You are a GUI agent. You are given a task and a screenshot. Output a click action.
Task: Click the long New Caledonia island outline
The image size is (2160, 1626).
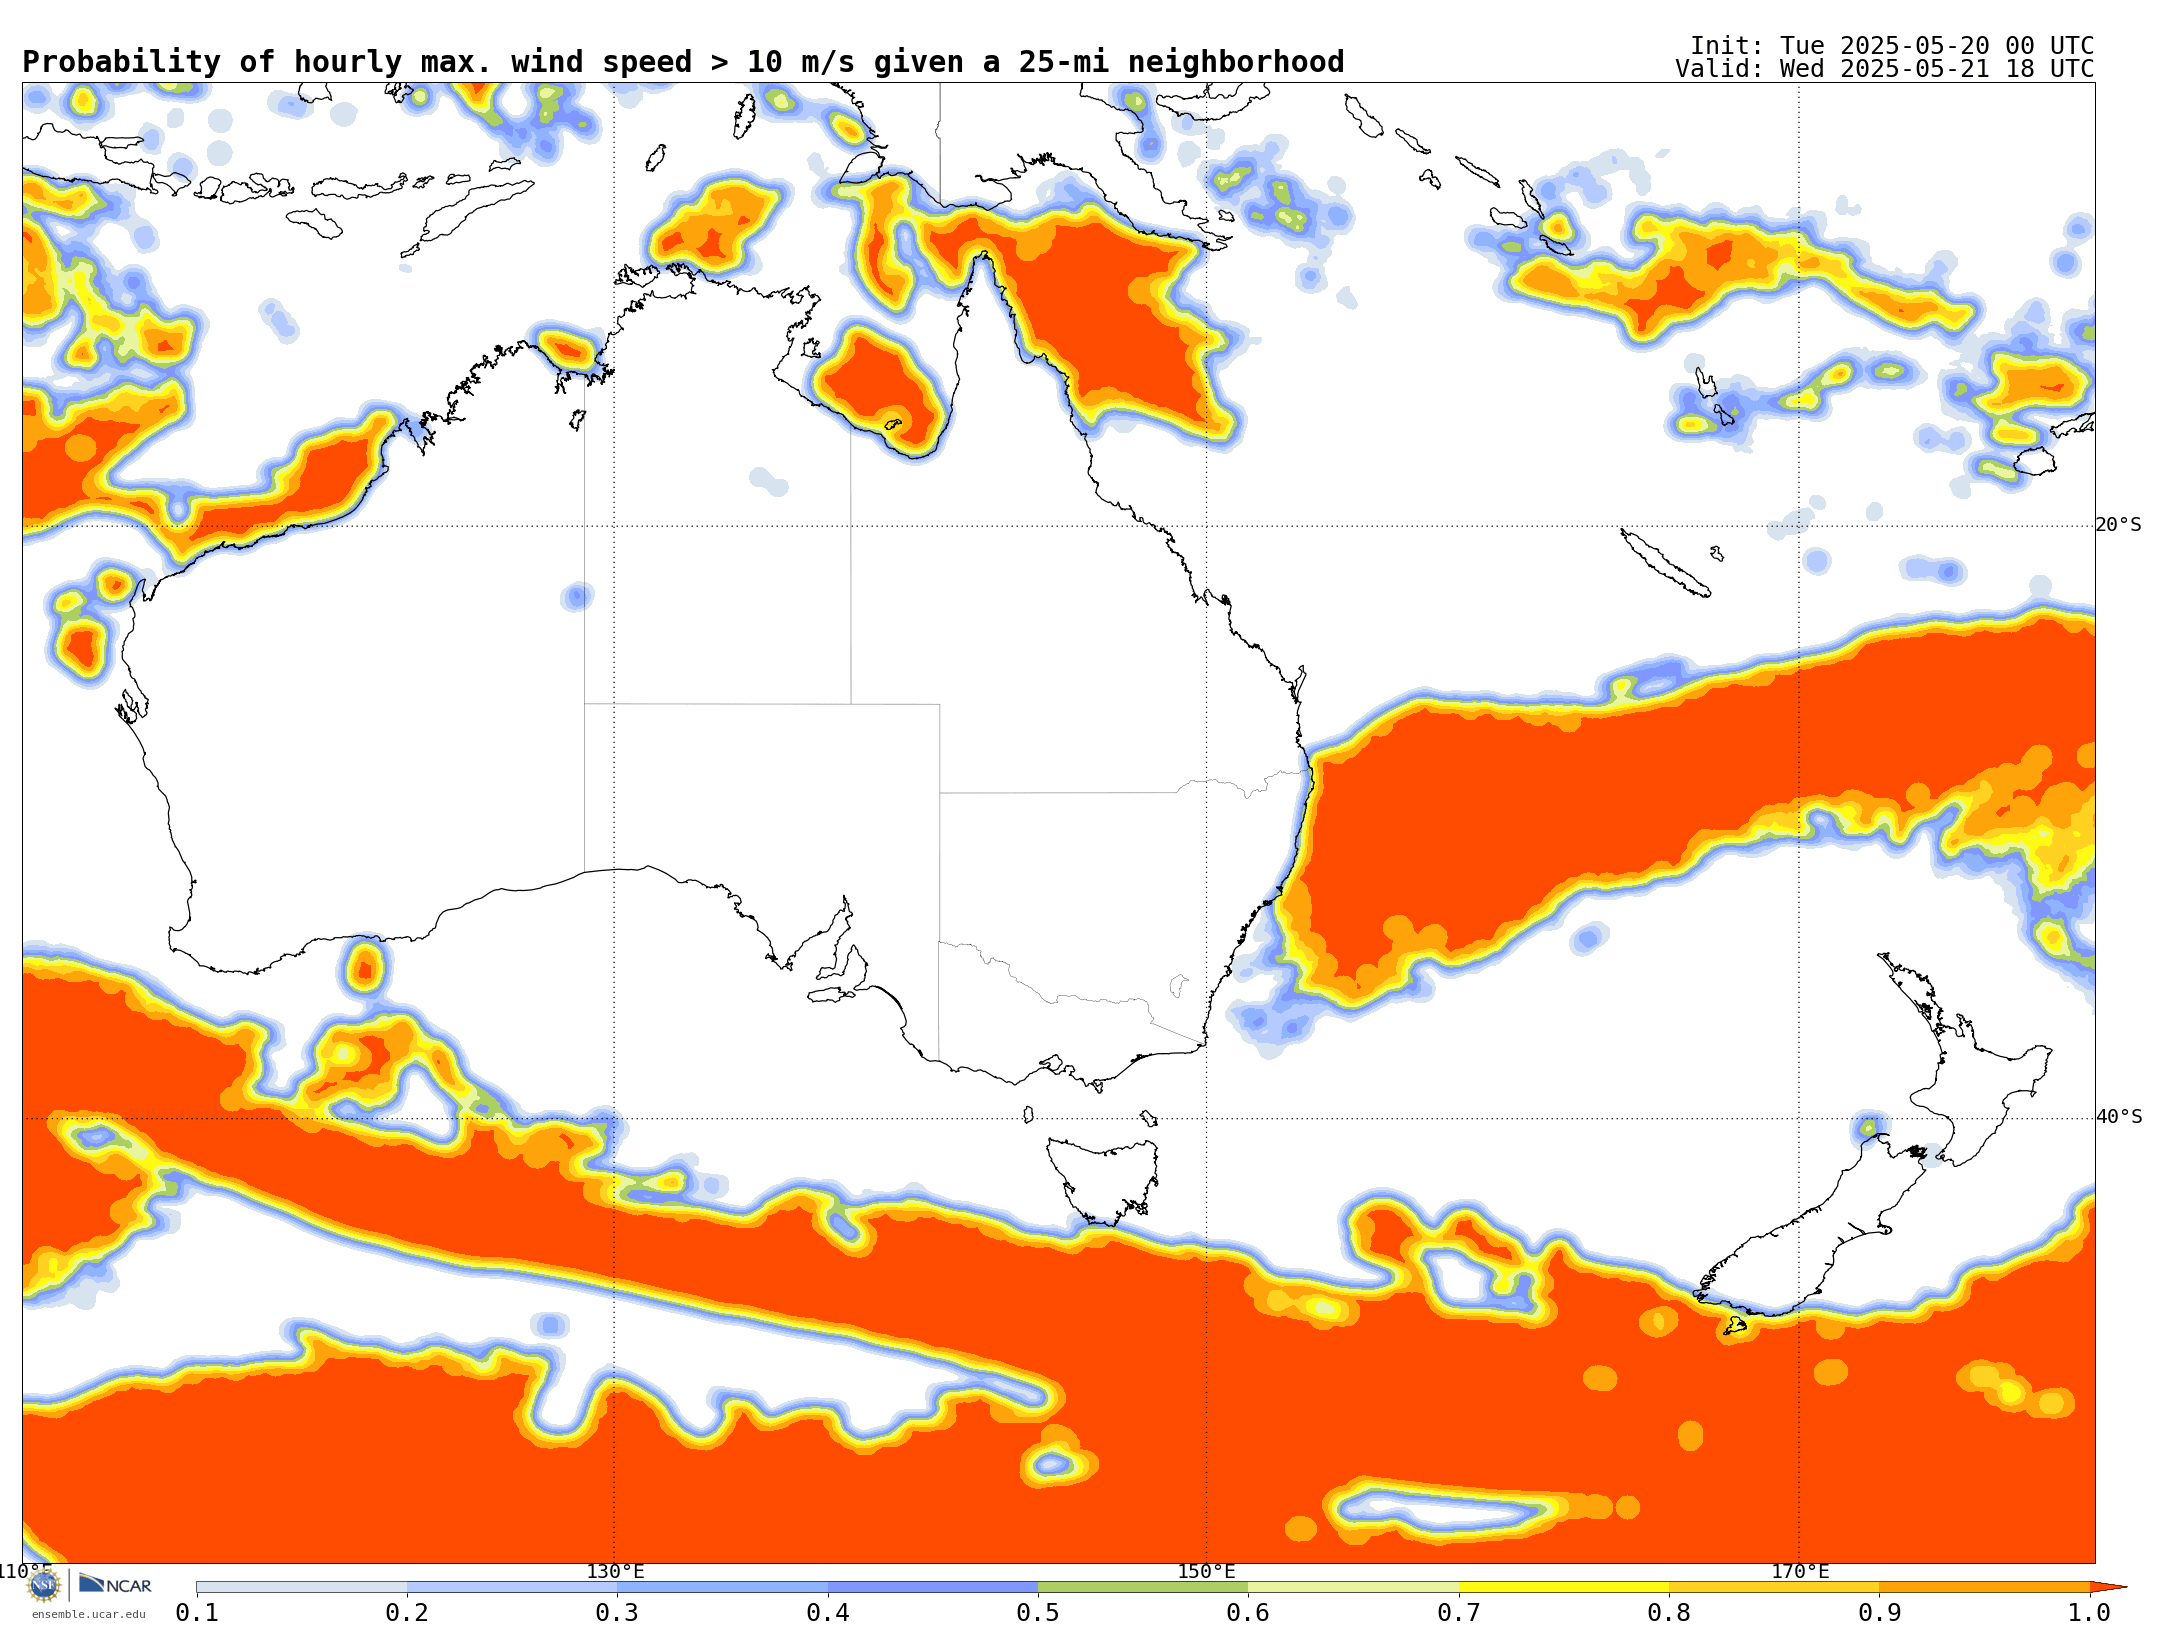tap(1665, 563)
